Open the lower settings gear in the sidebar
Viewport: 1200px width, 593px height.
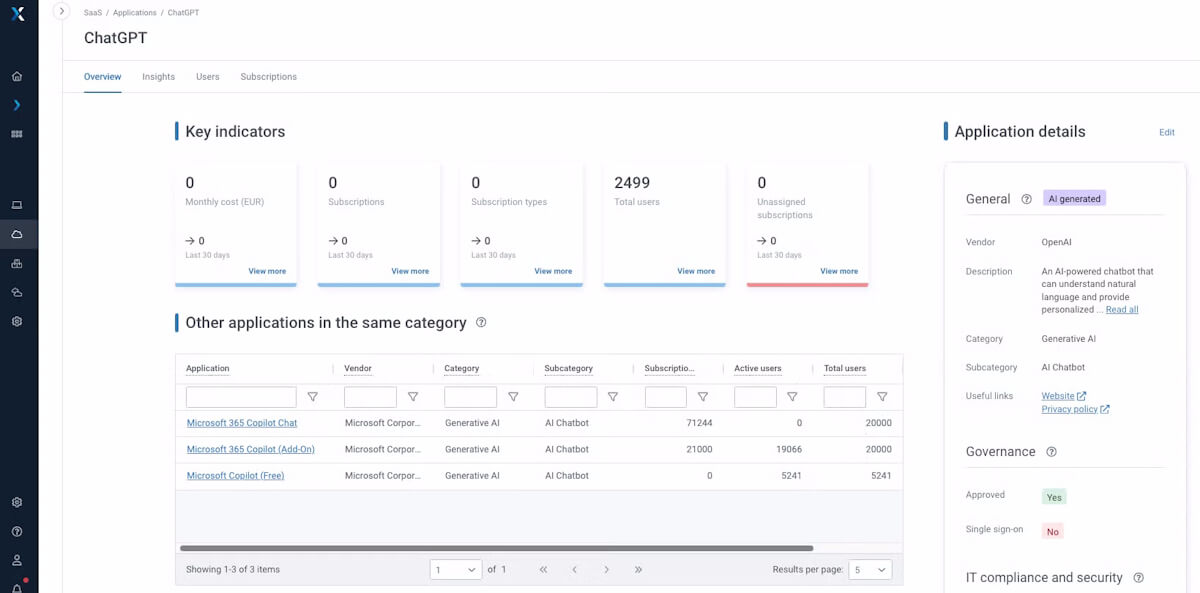[17, 502]
